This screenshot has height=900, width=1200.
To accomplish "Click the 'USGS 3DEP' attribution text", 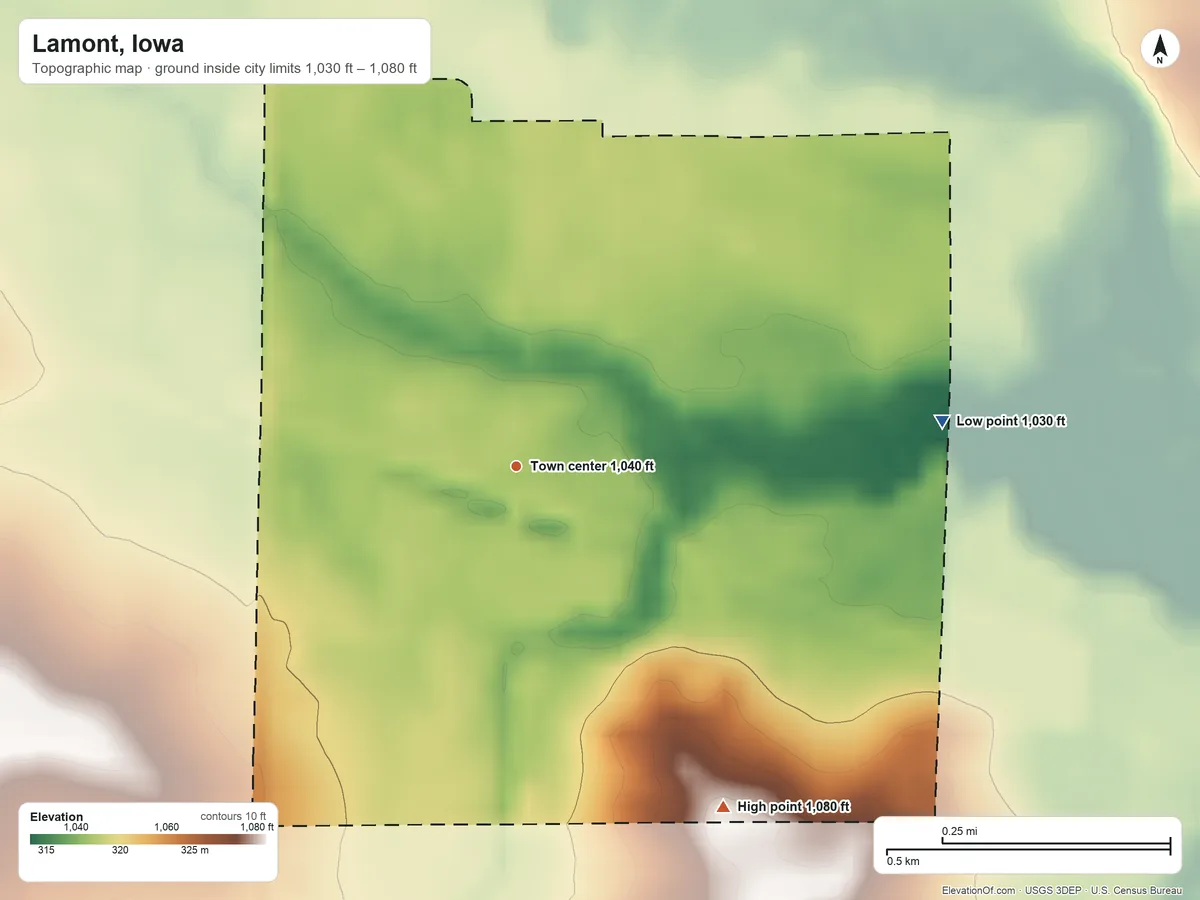I will (1054, 890).
